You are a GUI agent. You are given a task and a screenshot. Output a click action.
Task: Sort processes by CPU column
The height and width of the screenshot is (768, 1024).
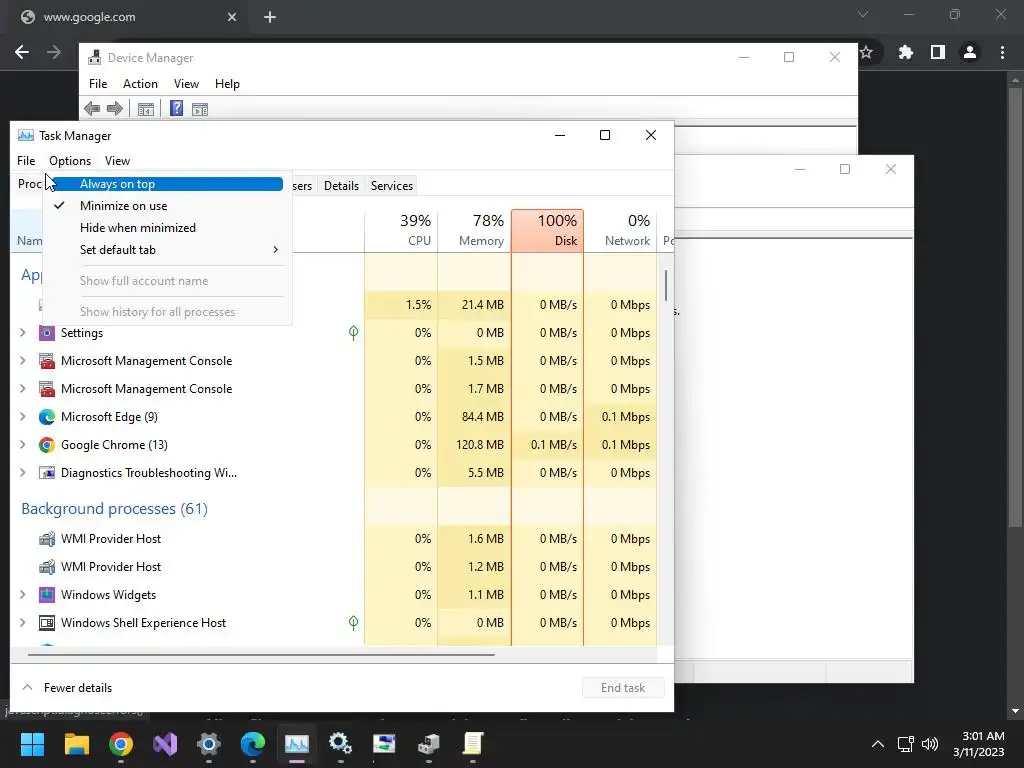(x=401, y=231)
